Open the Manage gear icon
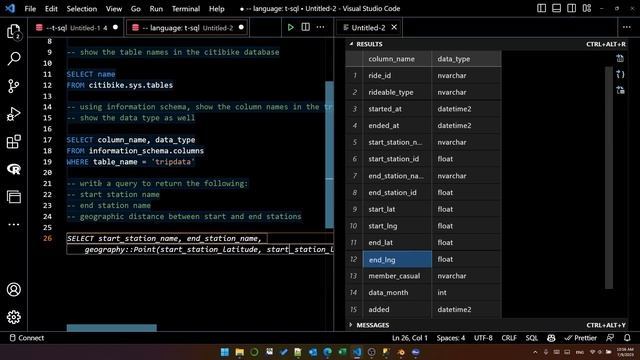Viewport: 640px width, 360px height. (x=14, y=317)
